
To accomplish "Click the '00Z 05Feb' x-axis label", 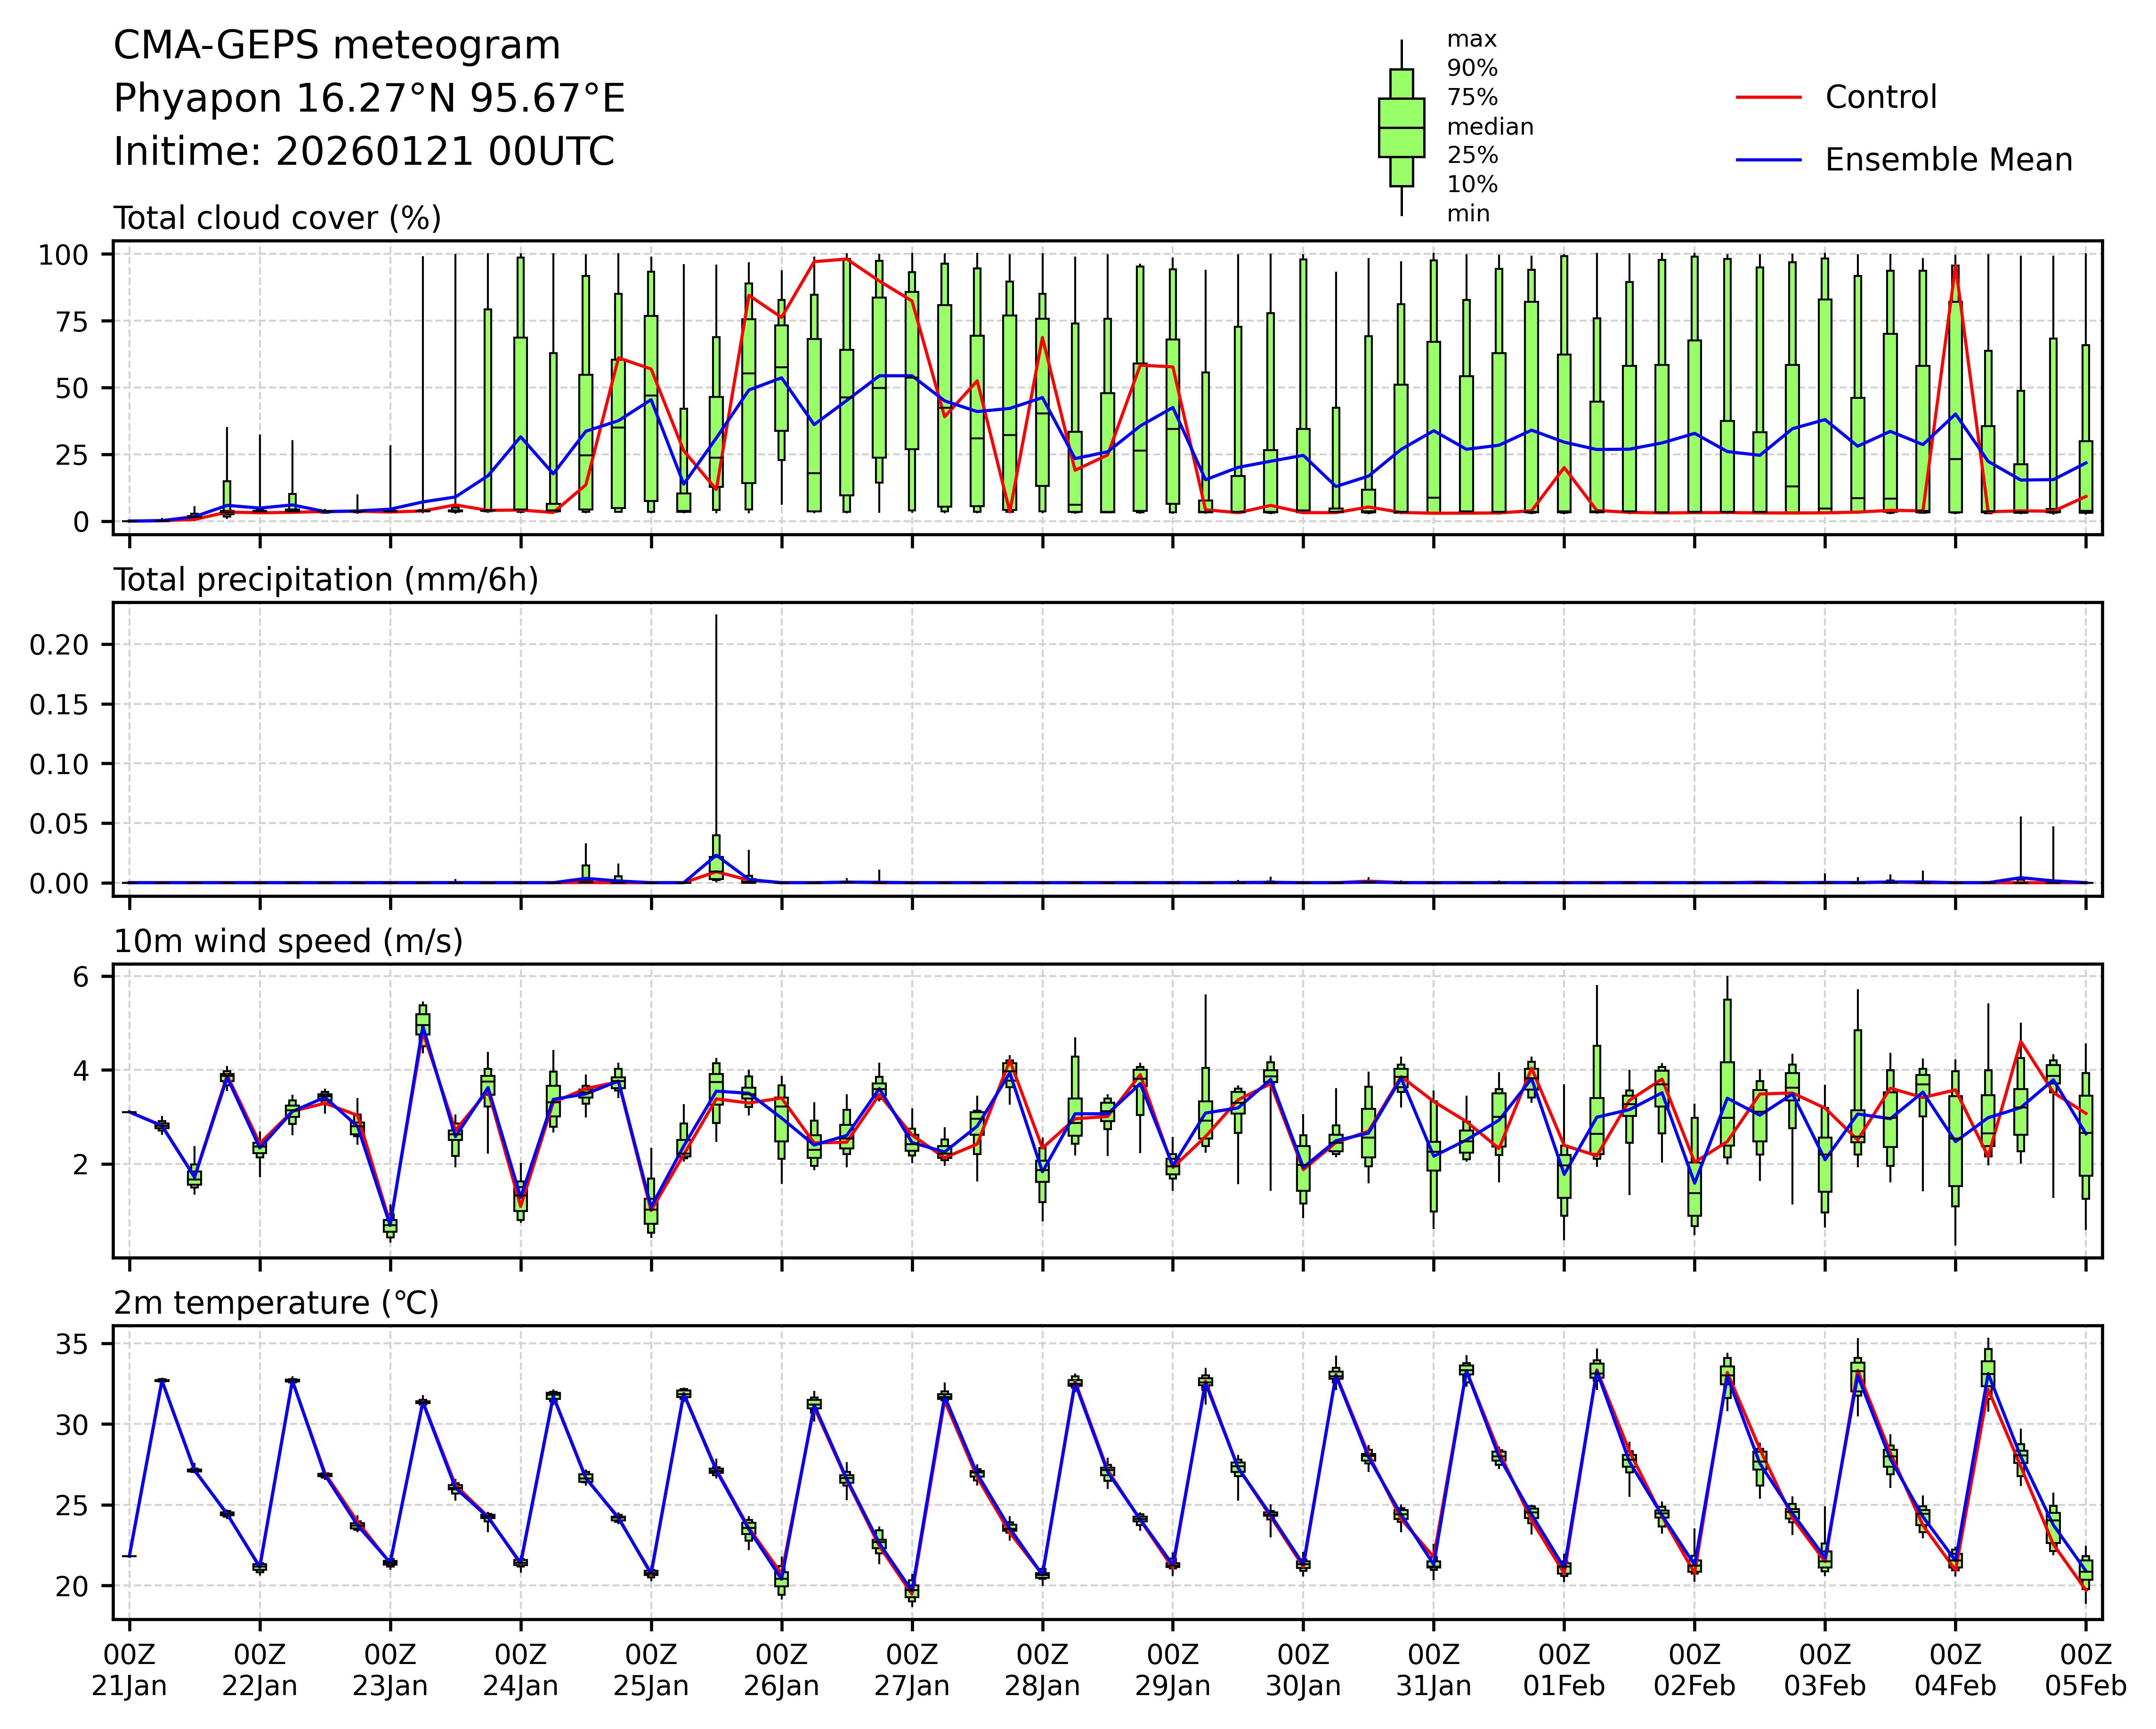I will click(x=2085, y=1670).
